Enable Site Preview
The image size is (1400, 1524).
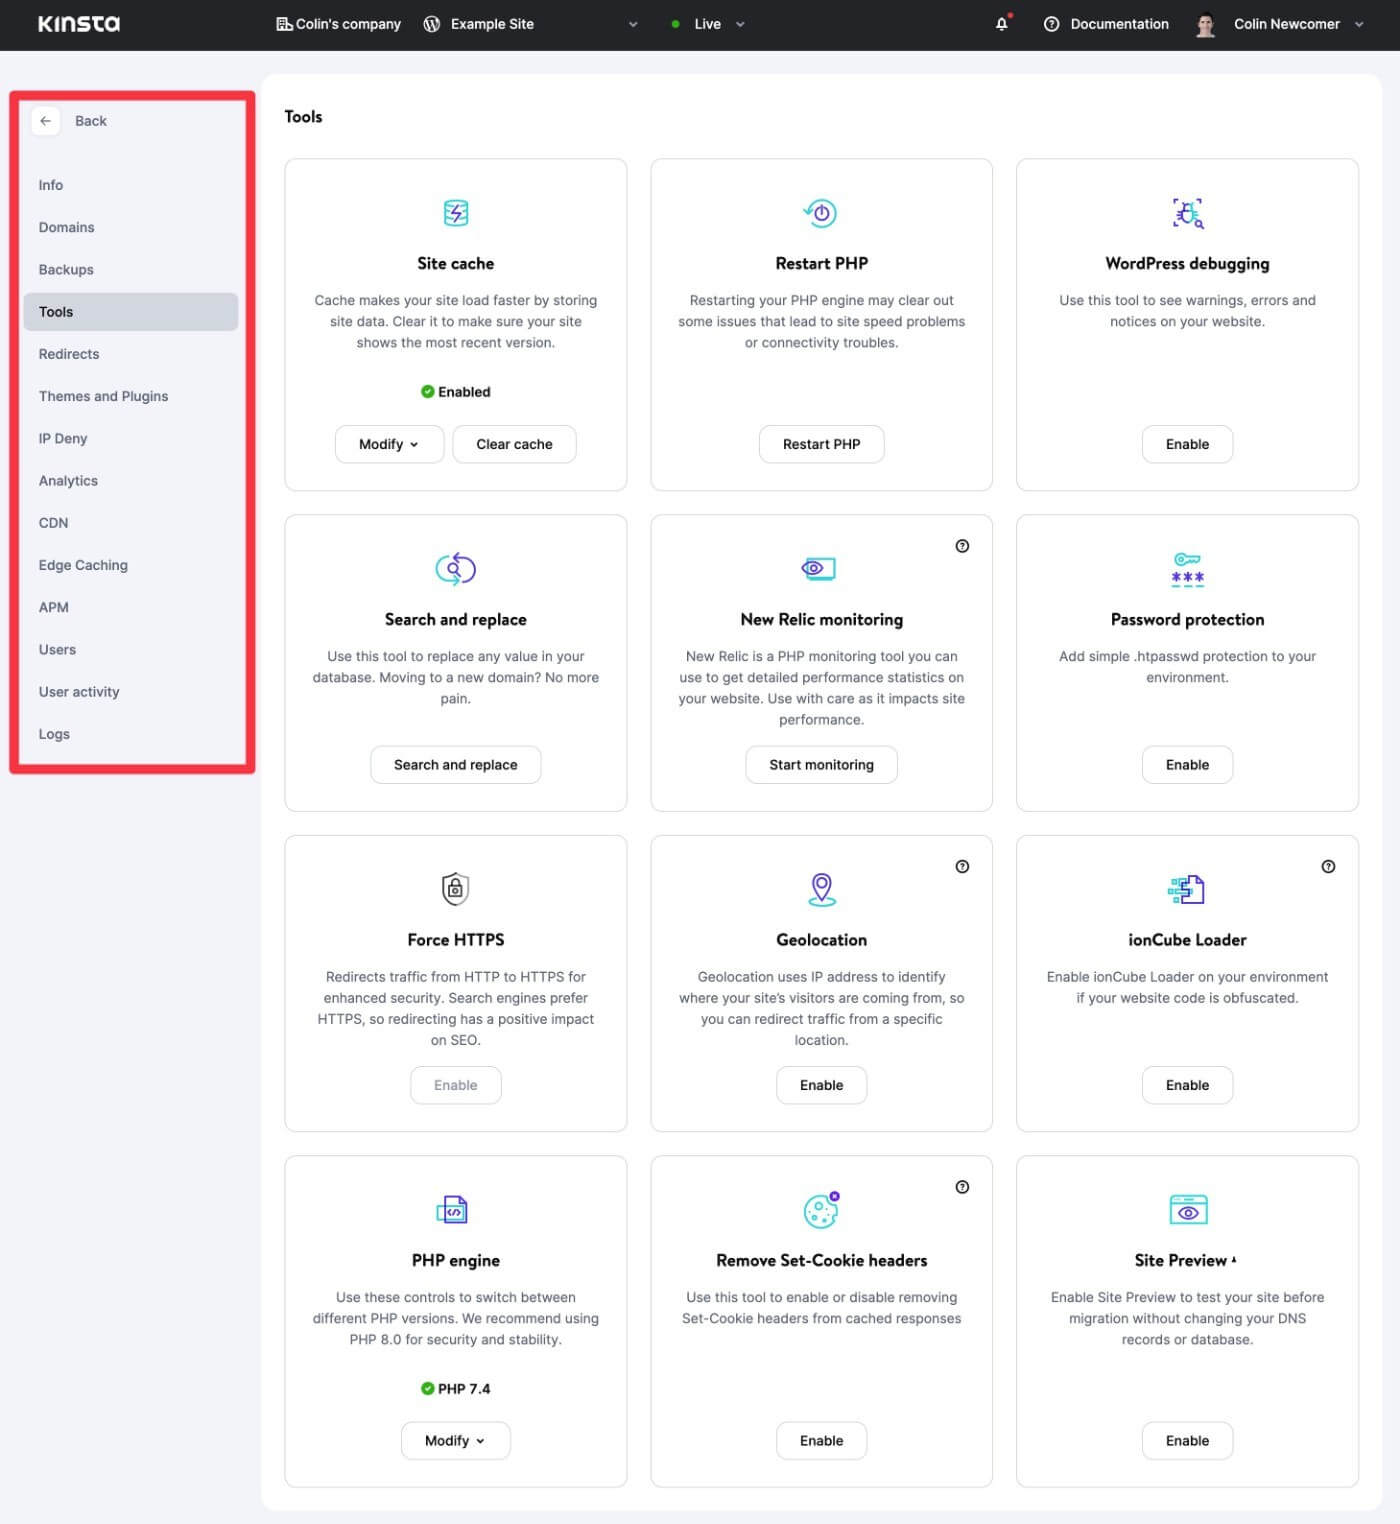(1187, 1441)
